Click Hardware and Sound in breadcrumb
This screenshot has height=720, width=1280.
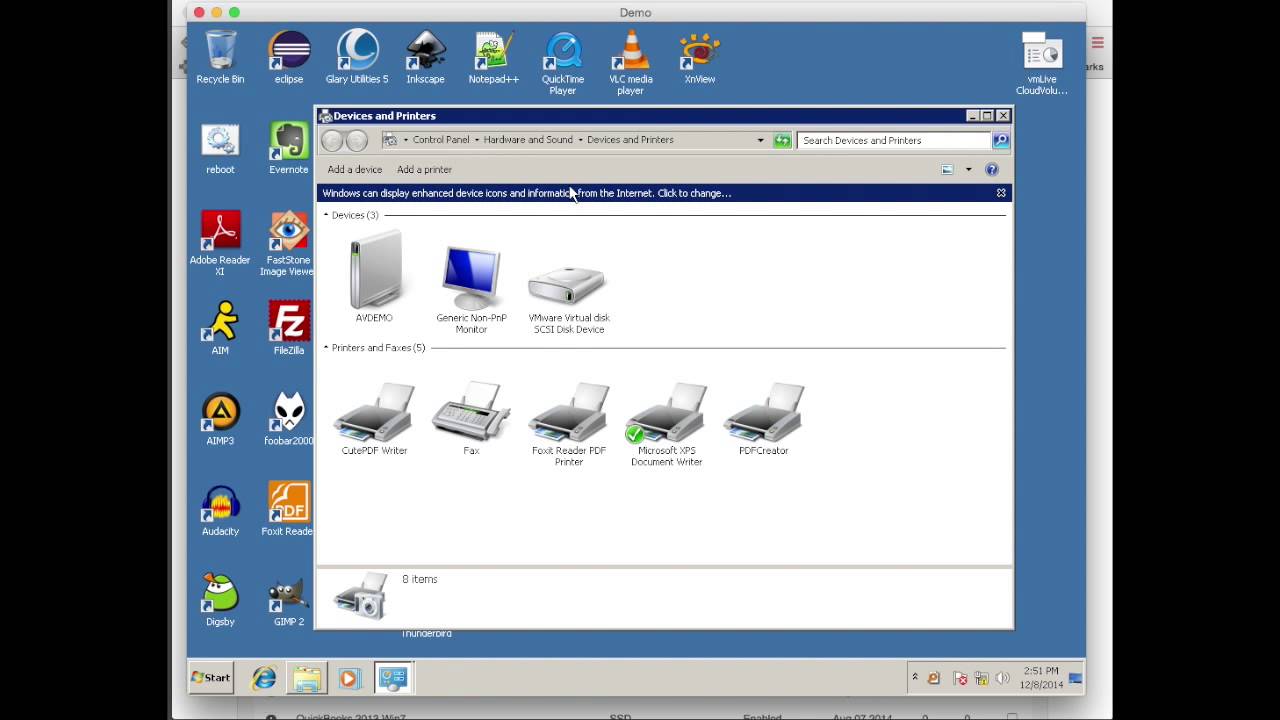coord(528,140)
